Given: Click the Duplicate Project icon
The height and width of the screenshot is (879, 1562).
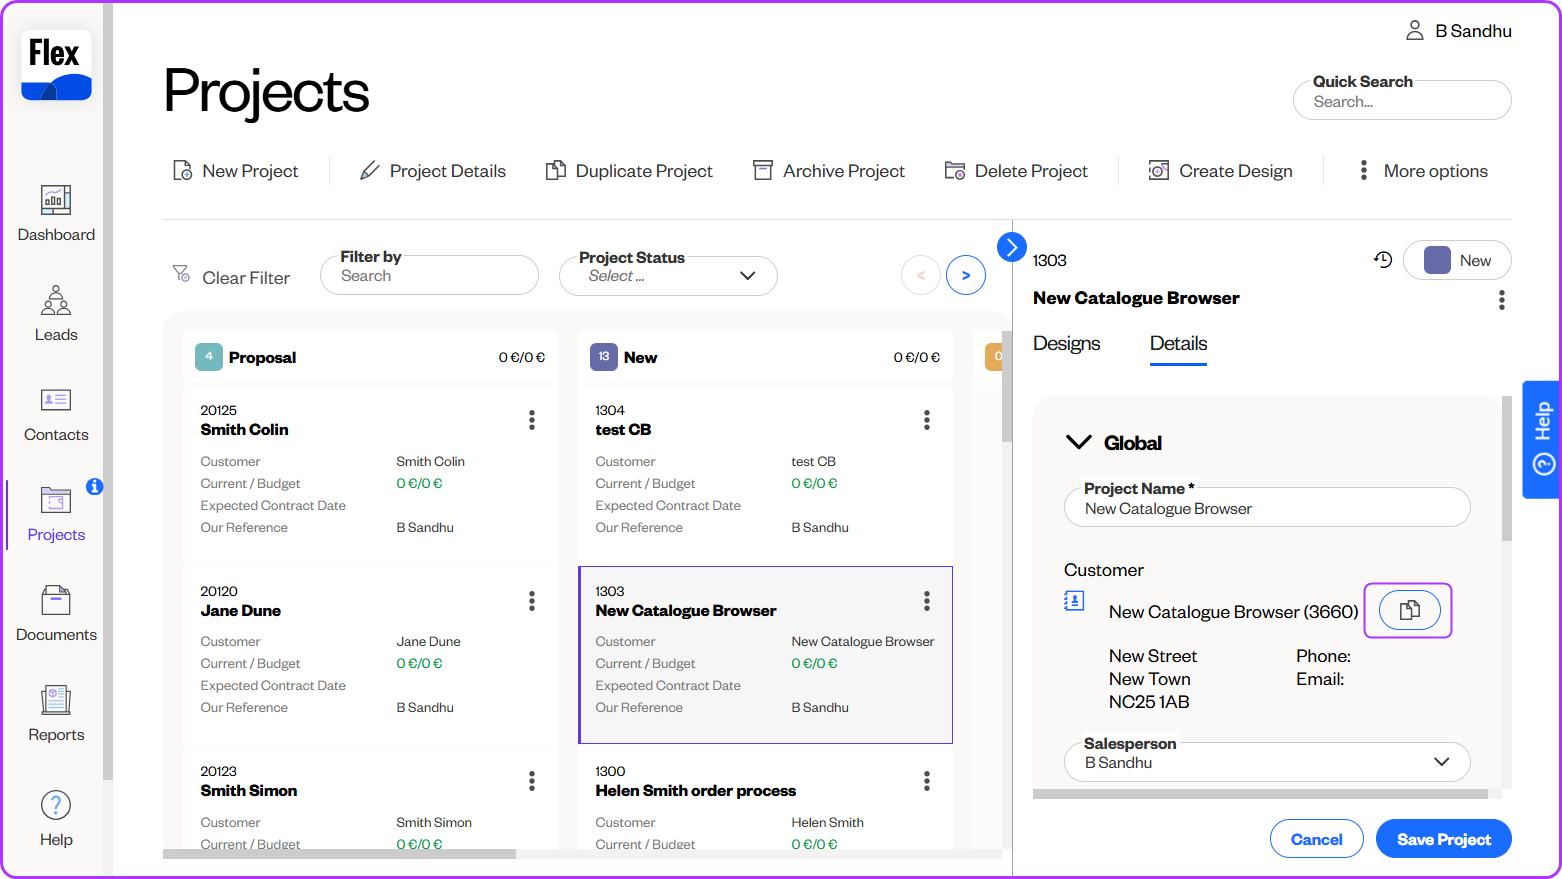Looking at the screenshot, I should tap(555, 171).
